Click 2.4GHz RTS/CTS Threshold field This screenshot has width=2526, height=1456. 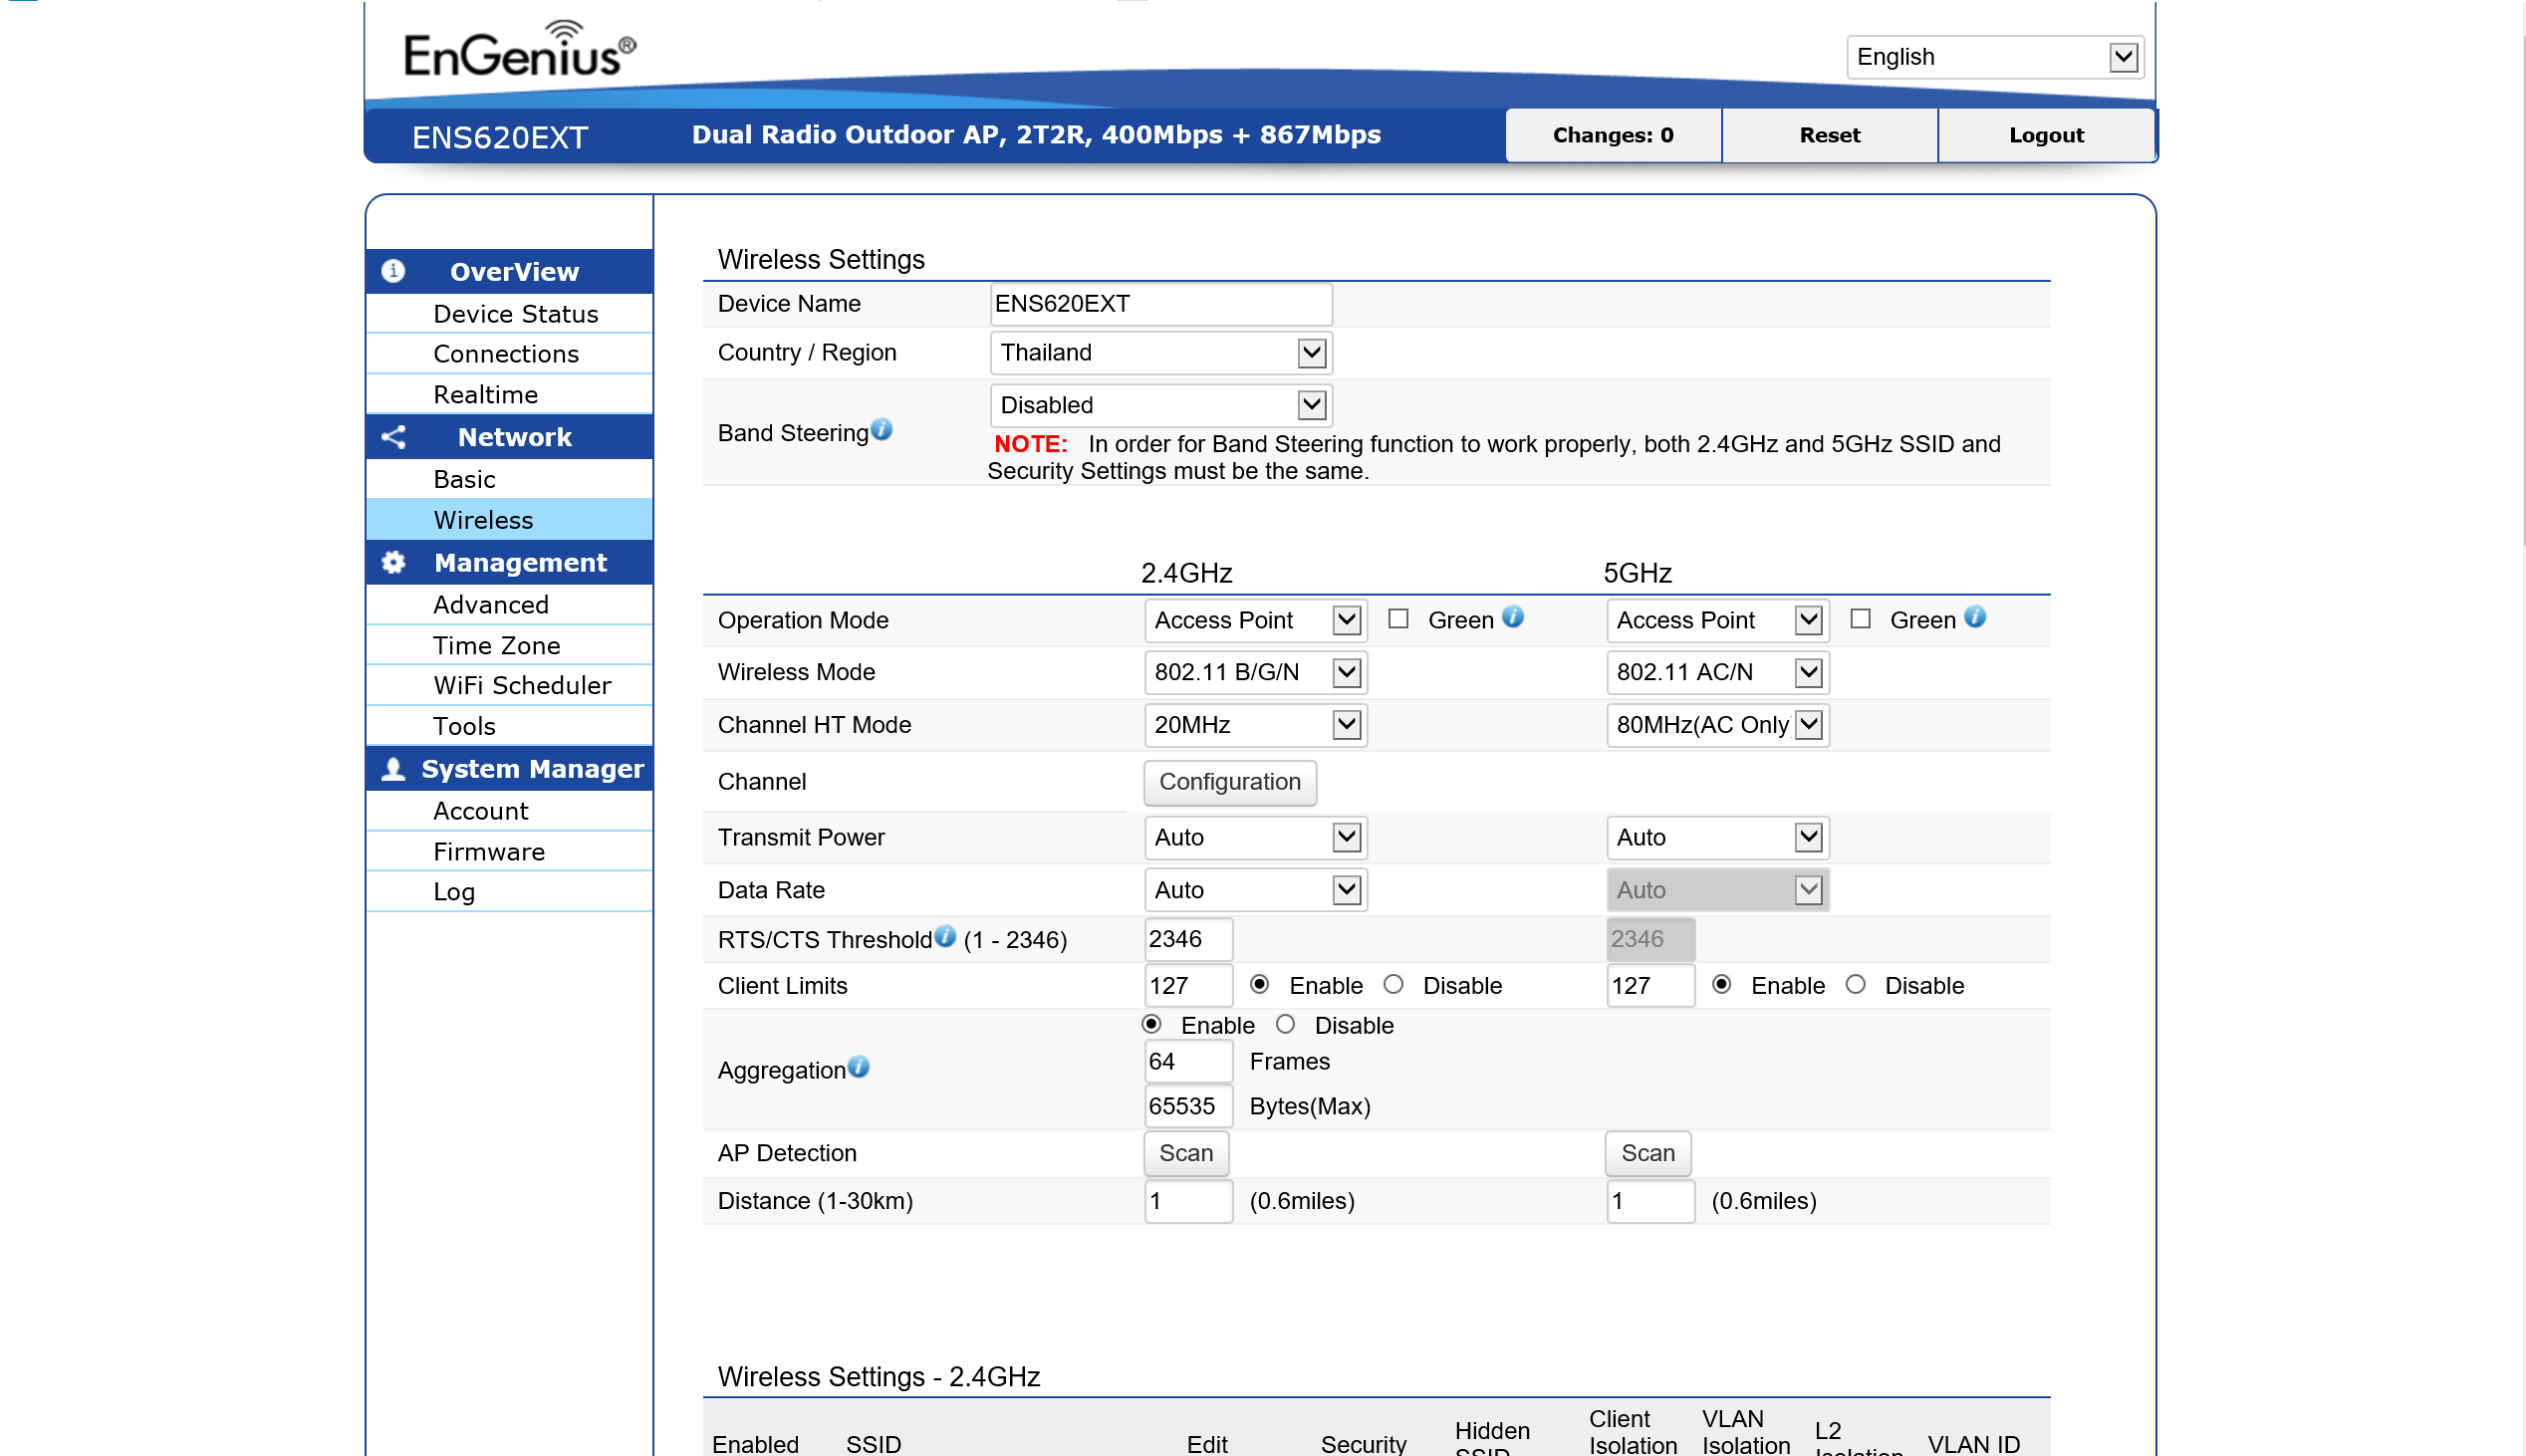pos(1188,939)
